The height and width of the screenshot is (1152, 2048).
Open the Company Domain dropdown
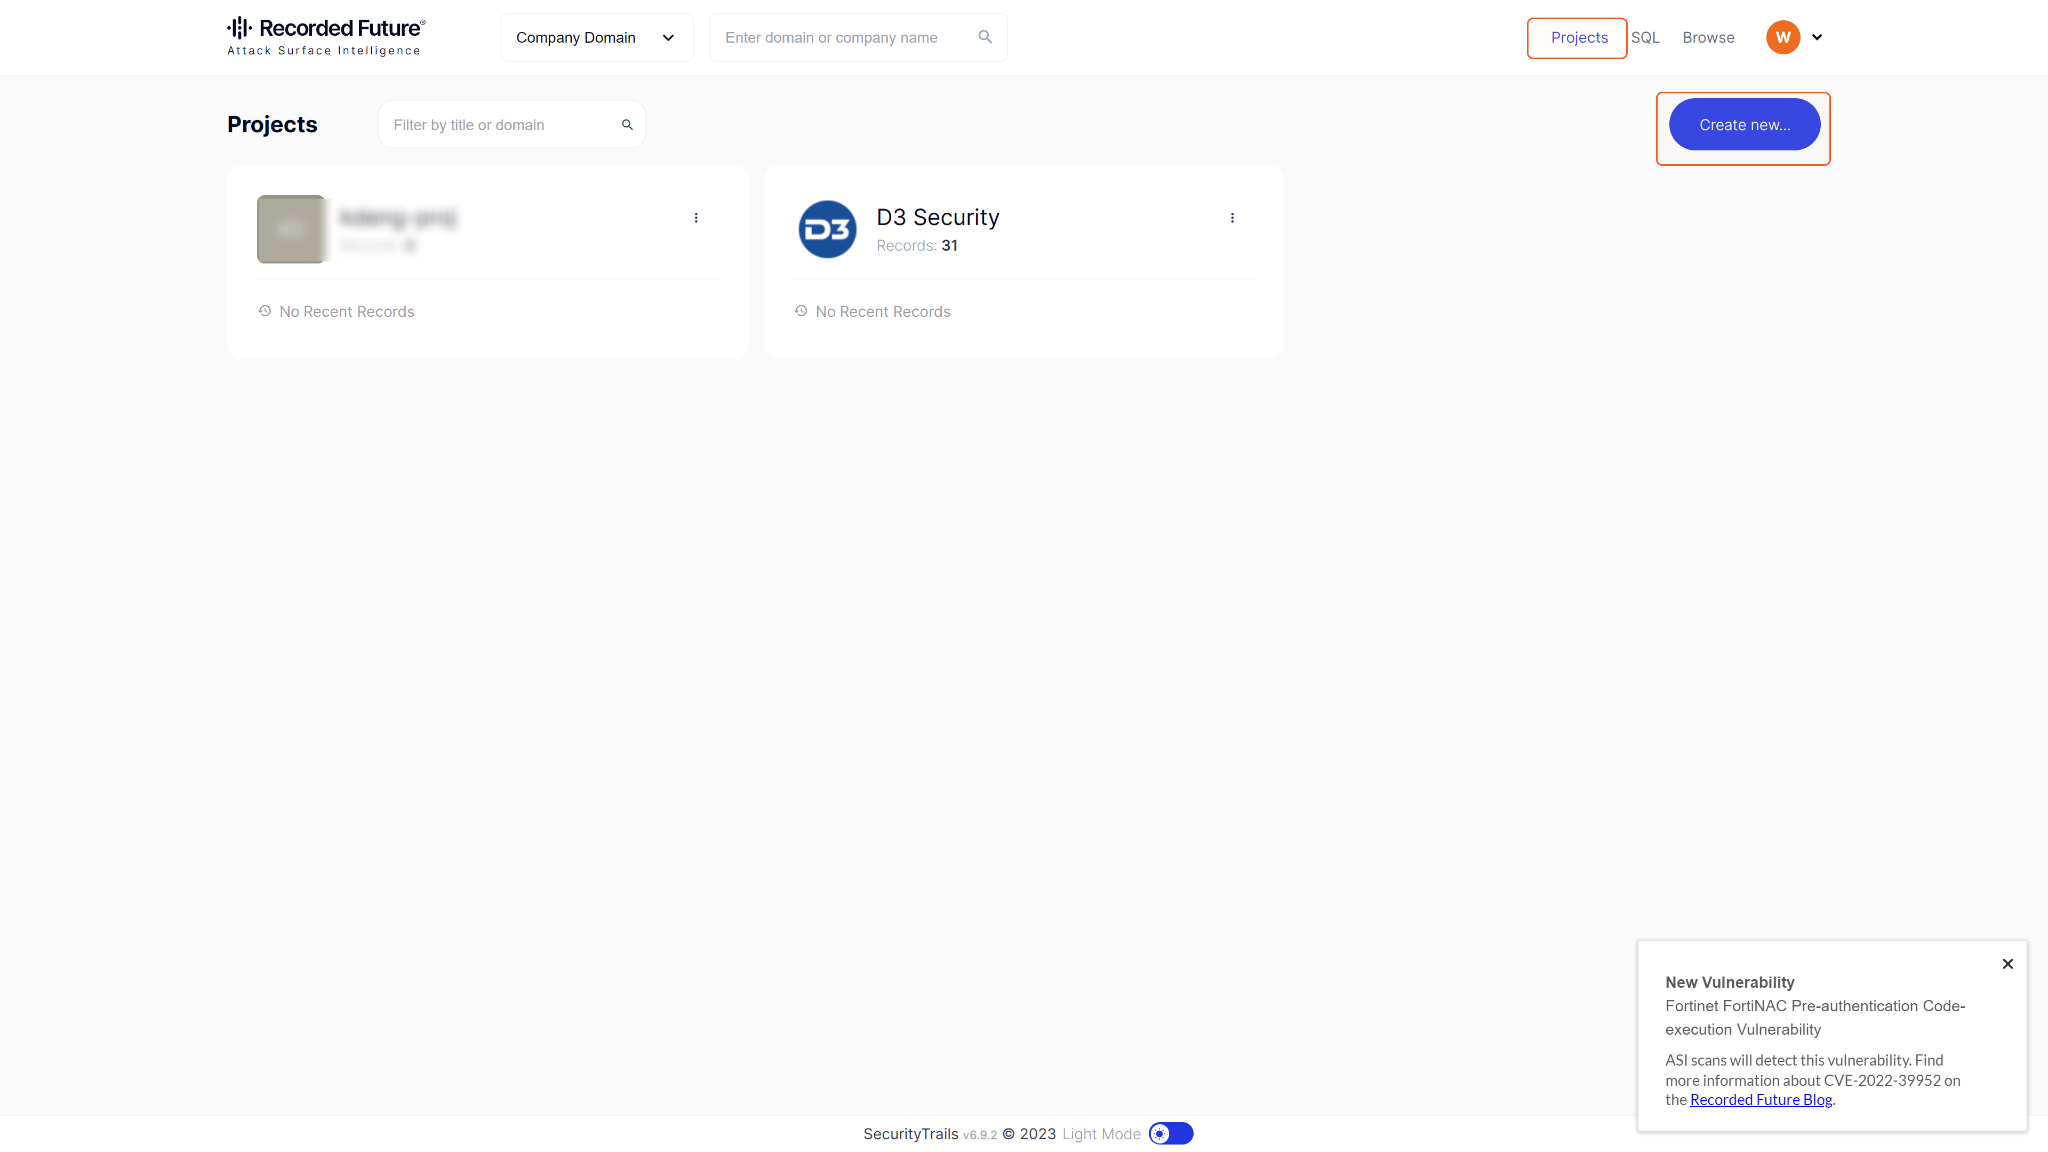pyautogui.click(x=596, y=38)
